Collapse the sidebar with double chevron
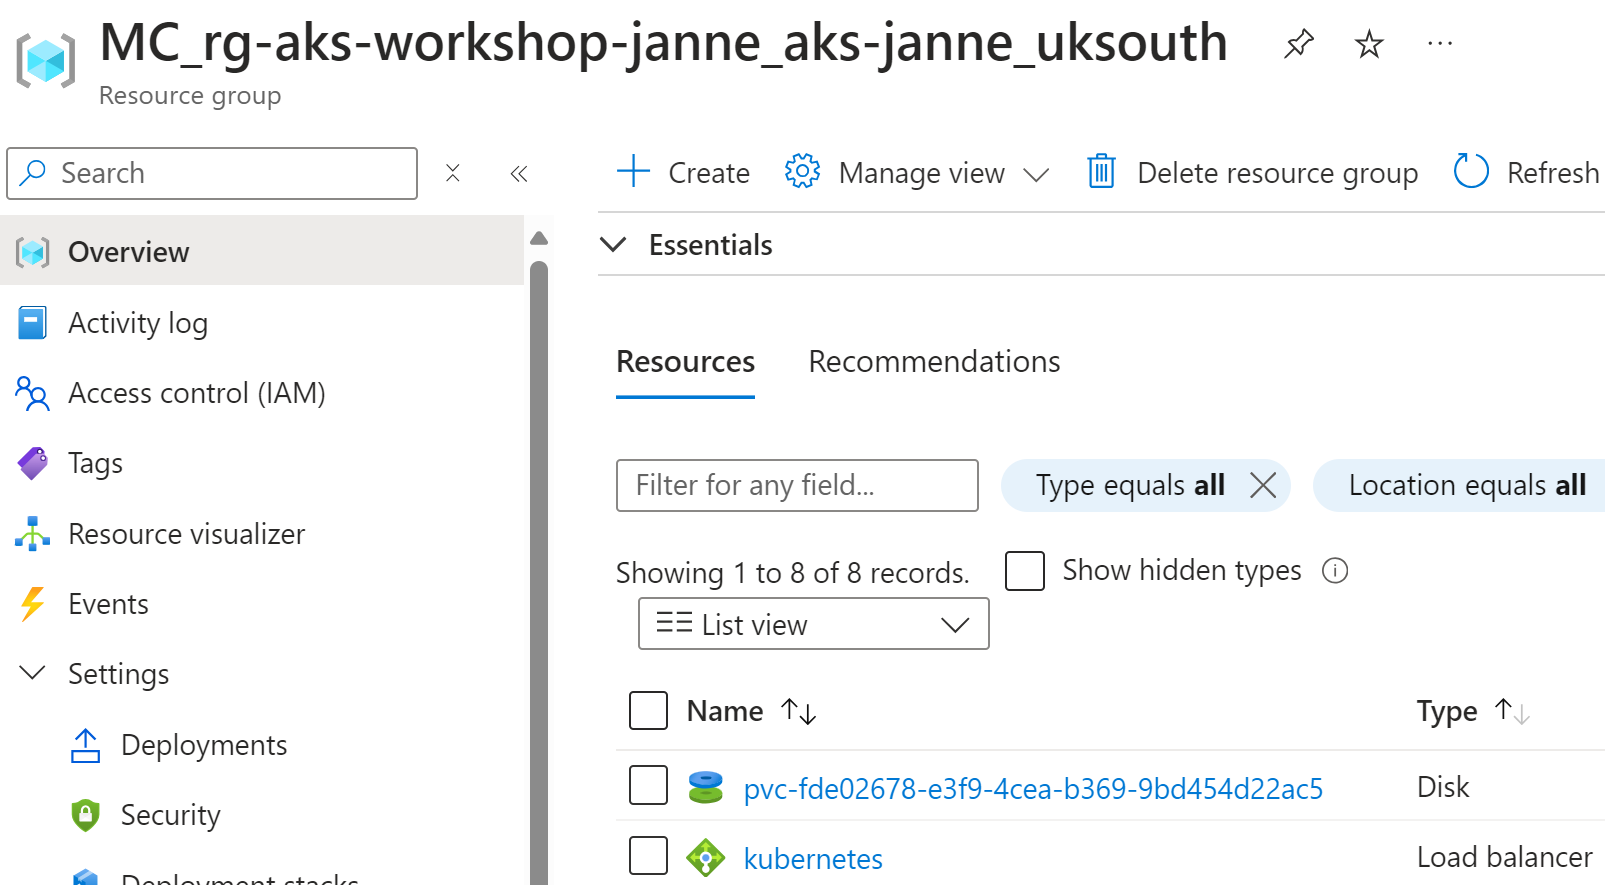Image resolution: width=1605 pixels, height=885 pixels. click(518, 173)
